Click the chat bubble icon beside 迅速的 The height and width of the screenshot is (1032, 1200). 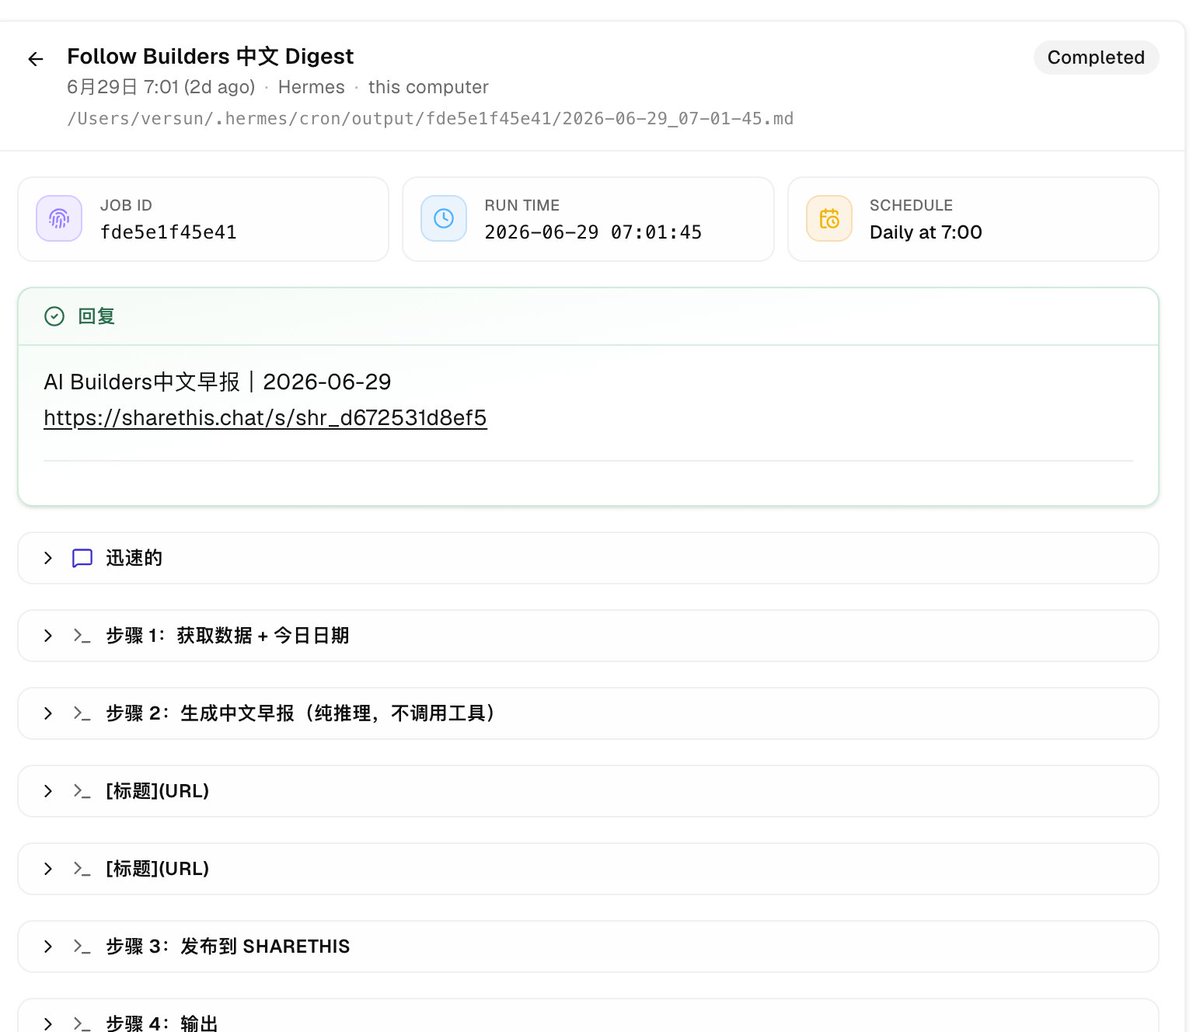[x=83, y=558]
